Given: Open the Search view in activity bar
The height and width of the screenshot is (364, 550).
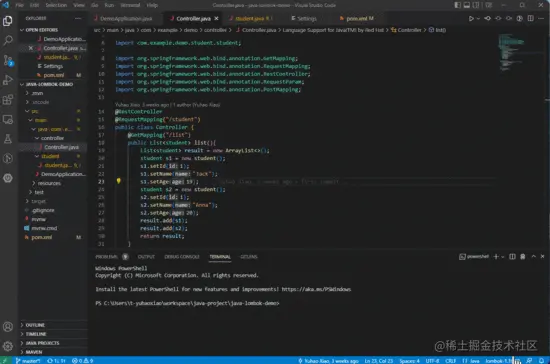Looking at the screenshot, I should 8,40.
